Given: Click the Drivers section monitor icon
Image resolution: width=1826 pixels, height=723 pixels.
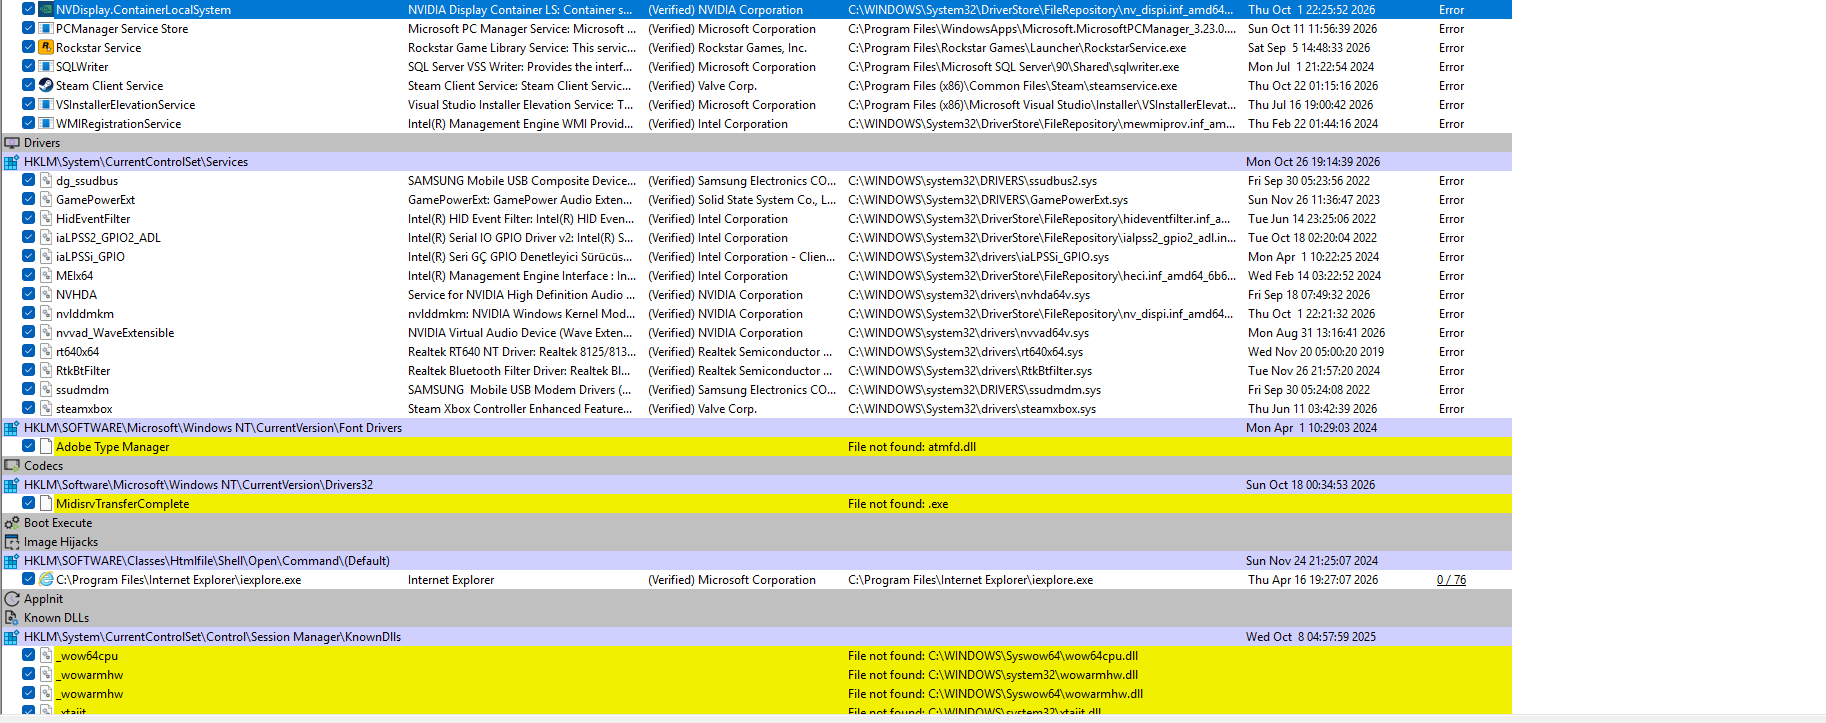Looking at the screenshot, I should pyautogui.click(x=12, y=143).
